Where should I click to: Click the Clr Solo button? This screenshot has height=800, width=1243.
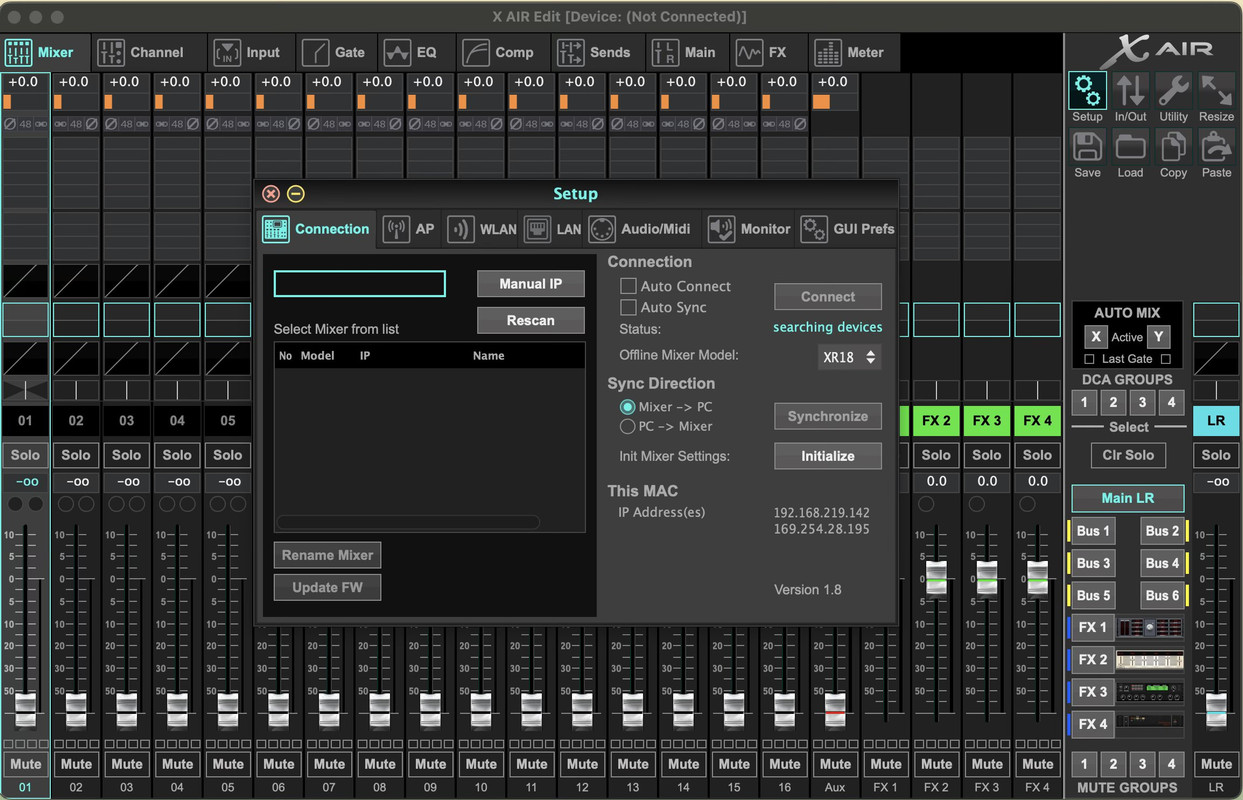1128,455
